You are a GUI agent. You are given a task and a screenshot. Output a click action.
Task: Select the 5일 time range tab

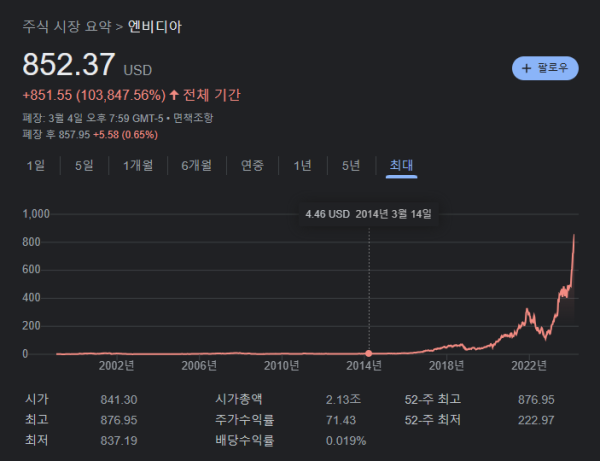(84, 165)
